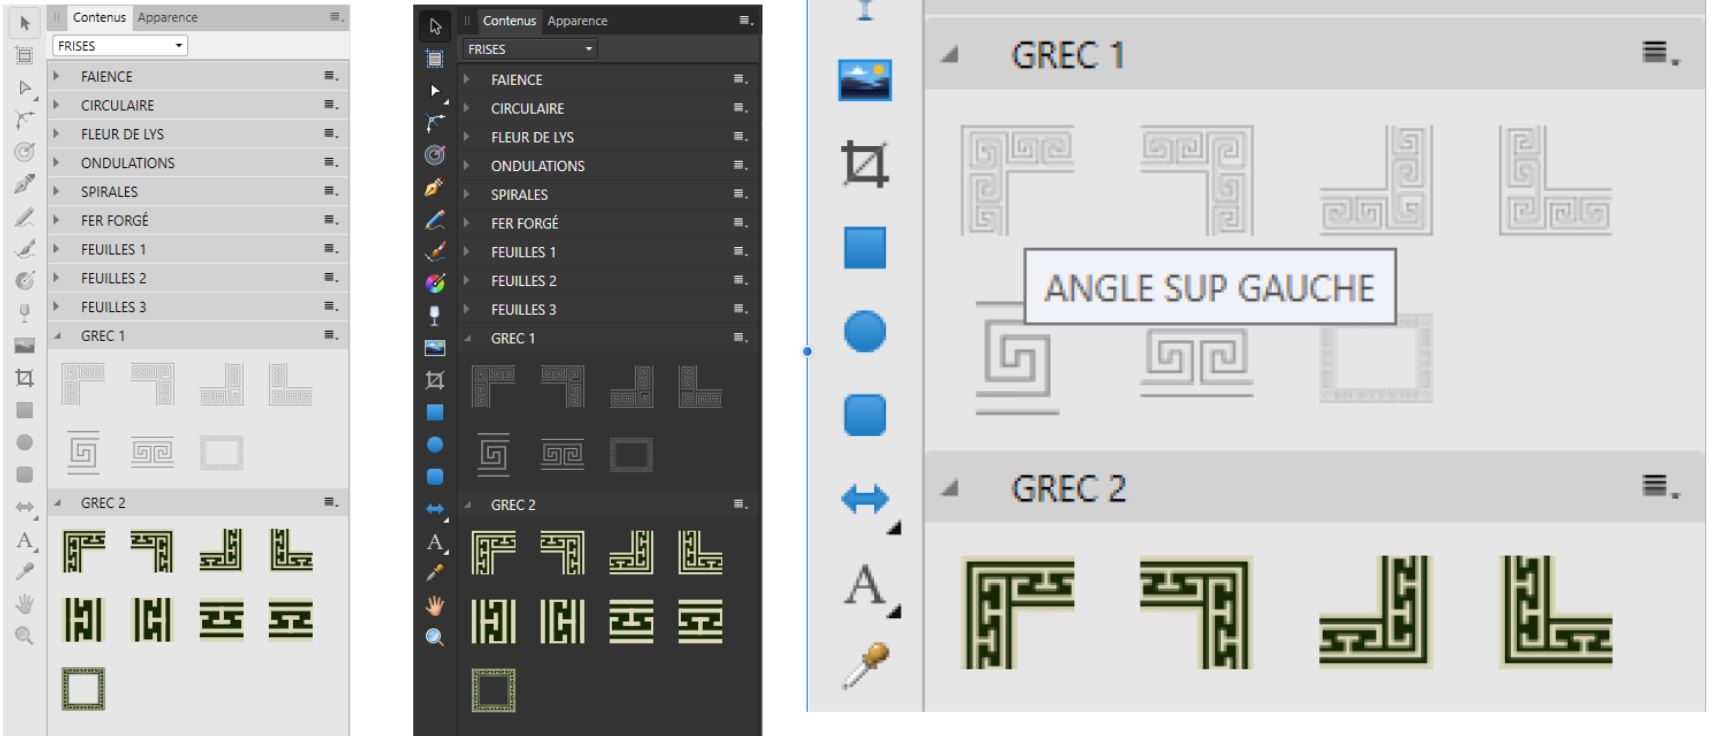Select GREC 1 rectangular frame asset, dark panel
The image size is (1712, 736).
[631, 456]
